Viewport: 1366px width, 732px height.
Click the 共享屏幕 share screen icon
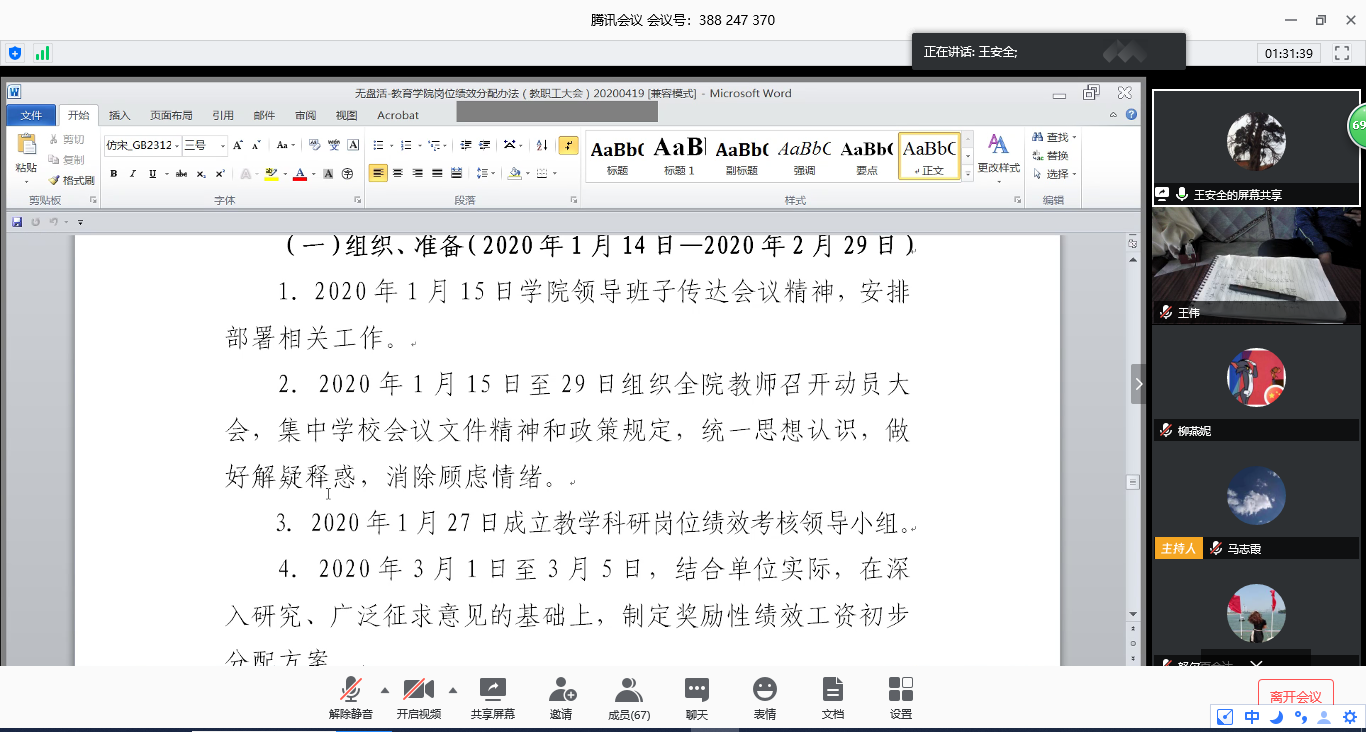492,691
